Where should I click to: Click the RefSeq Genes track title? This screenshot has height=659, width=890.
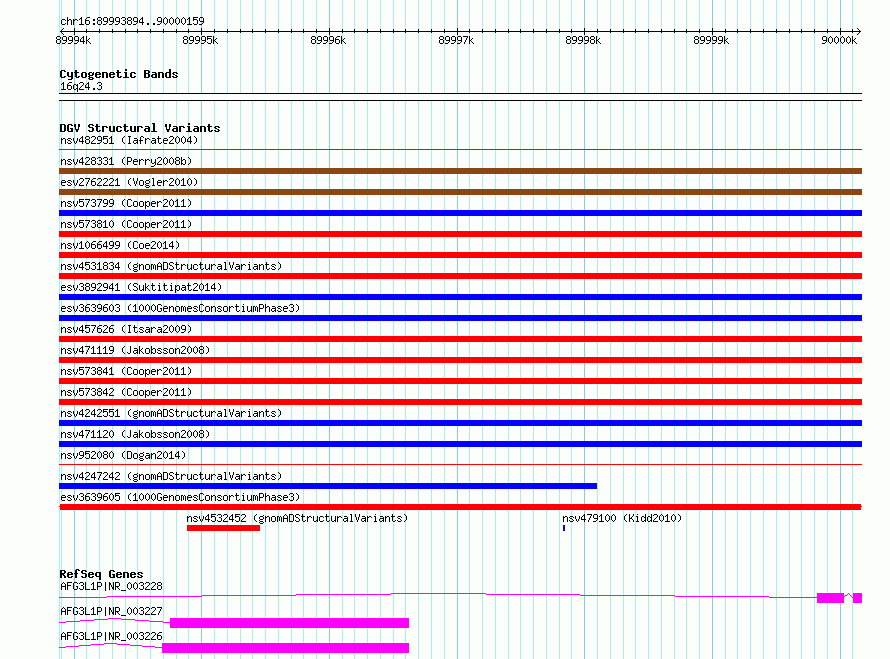(101, 574)
